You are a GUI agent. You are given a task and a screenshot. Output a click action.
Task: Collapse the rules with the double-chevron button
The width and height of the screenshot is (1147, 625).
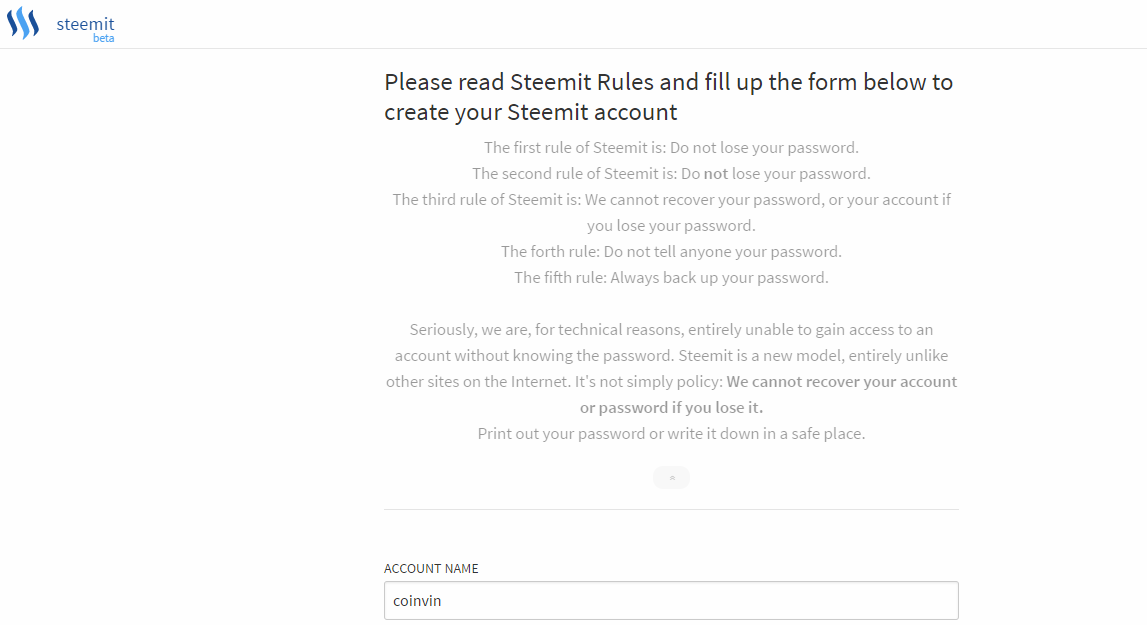click(671, 478)
